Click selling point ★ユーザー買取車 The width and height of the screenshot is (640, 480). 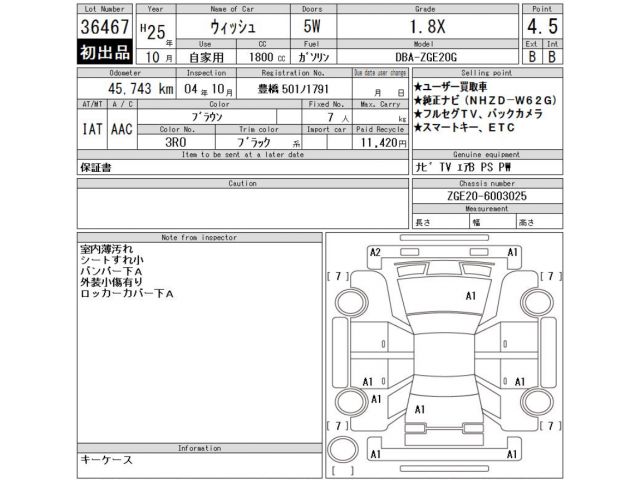click(450, 87)
